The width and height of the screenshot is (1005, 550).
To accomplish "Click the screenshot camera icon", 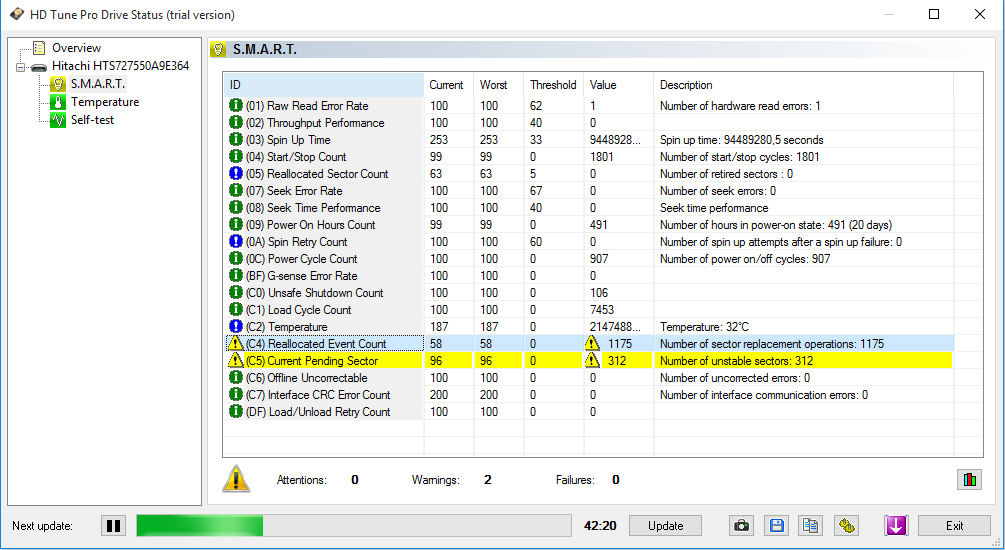I will [742, 526].
